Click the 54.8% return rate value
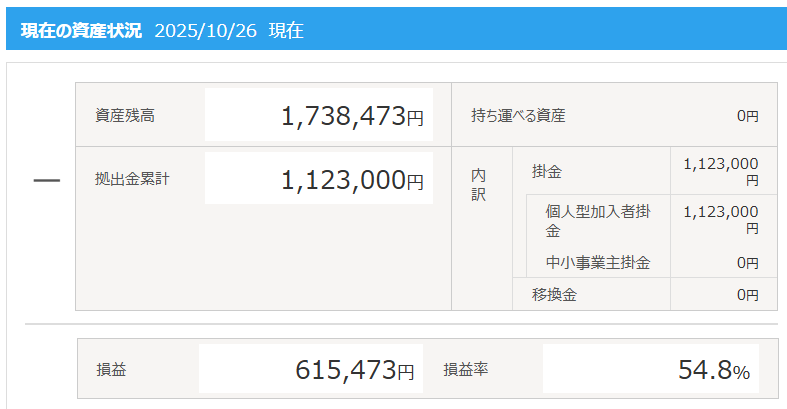This screenshot has height=409, width=787. (713, 370)
